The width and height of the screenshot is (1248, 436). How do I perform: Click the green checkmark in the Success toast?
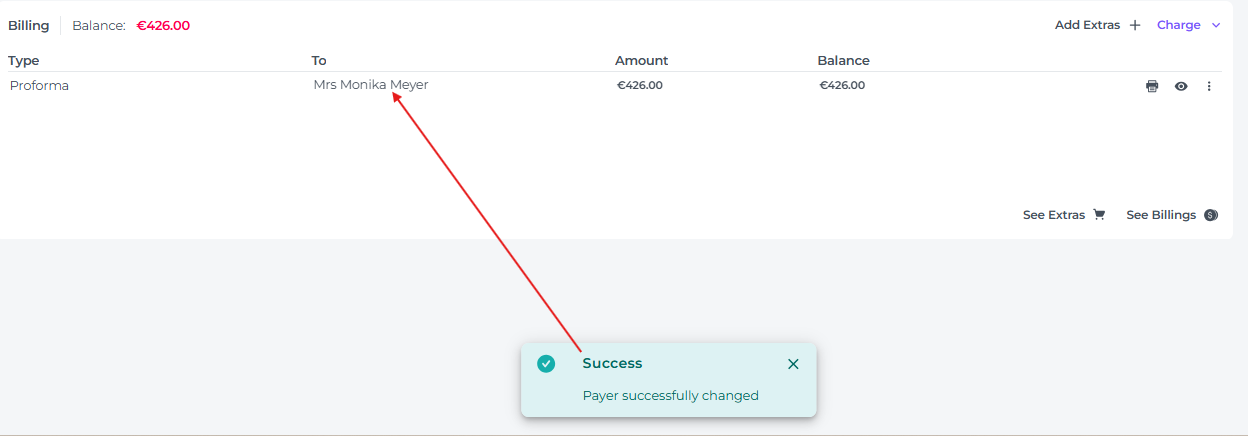546,364
